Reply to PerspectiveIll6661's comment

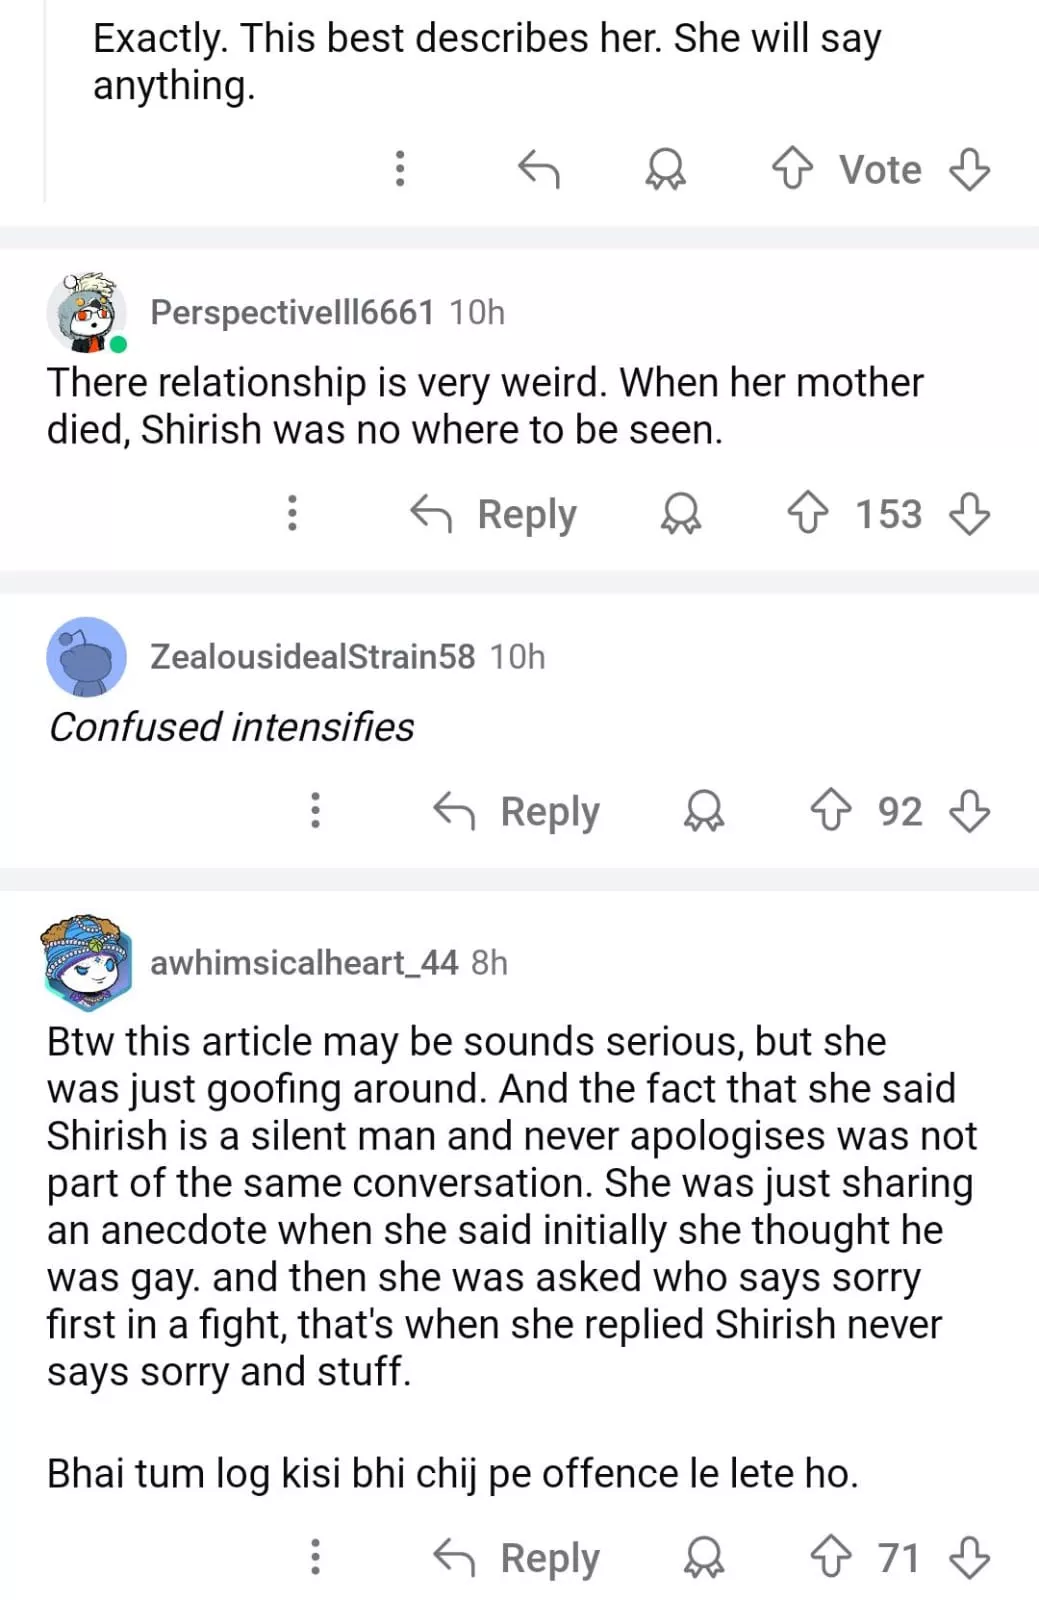tap(495, 514)
